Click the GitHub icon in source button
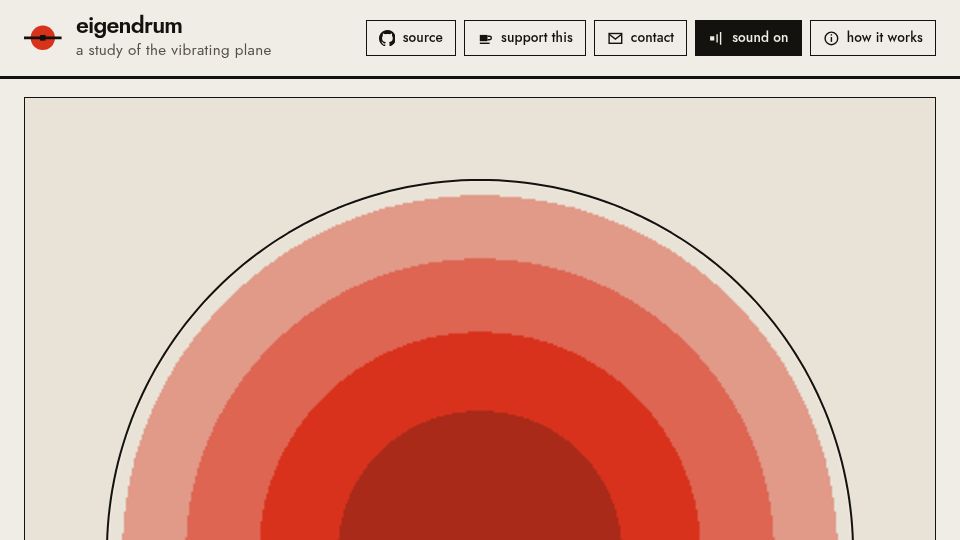The height and width of the screenshot is (540, 960). point(387,38)
